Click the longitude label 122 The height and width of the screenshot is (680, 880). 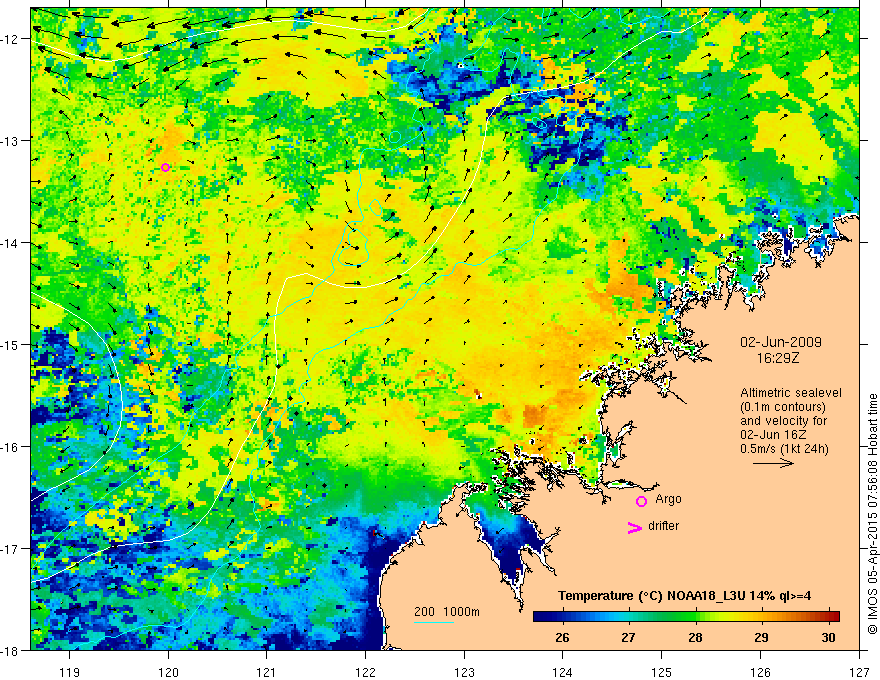(x=365, y=672)
